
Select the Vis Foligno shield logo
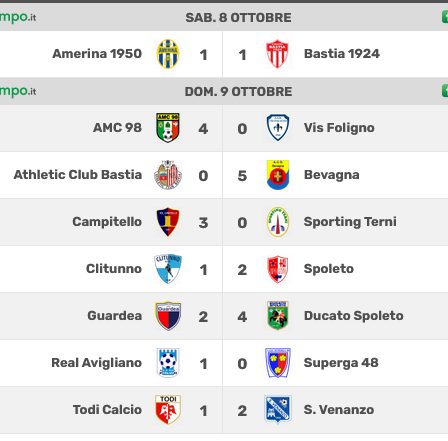[x=278, y=128]
